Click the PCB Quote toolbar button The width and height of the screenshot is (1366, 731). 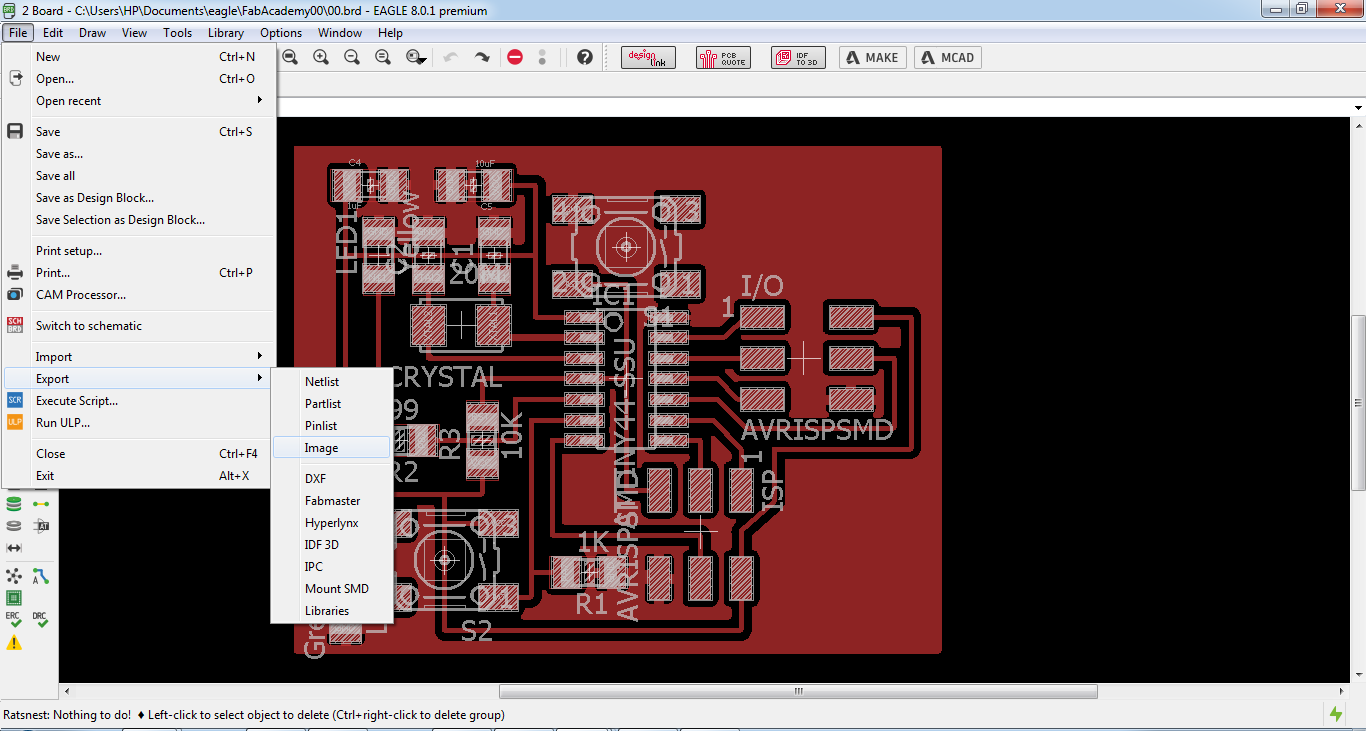723,57
